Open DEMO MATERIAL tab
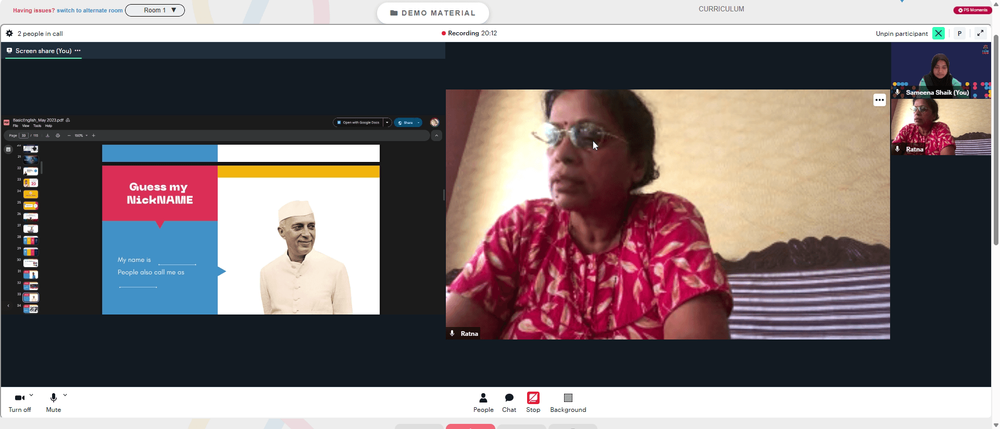This screenshot has height=429, width=1000. click(x=433, y=13)
